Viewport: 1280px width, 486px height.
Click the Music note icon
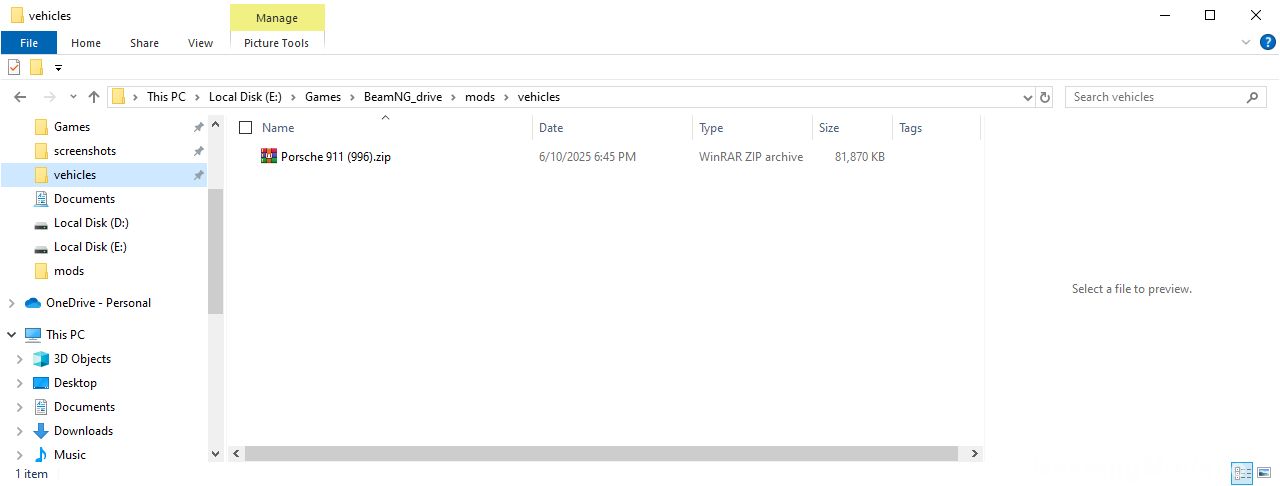pos(41,455)
